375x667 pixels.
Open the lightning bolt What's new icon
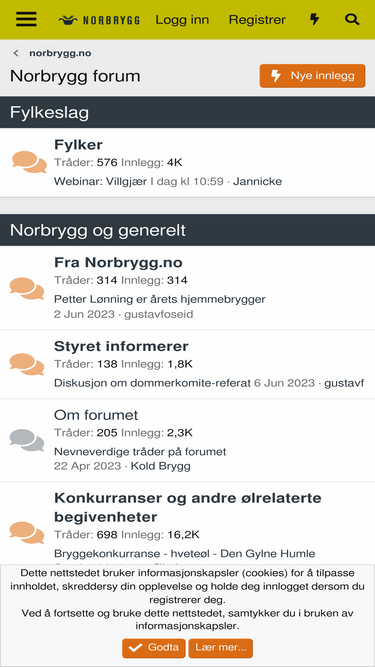pos(314,19)
